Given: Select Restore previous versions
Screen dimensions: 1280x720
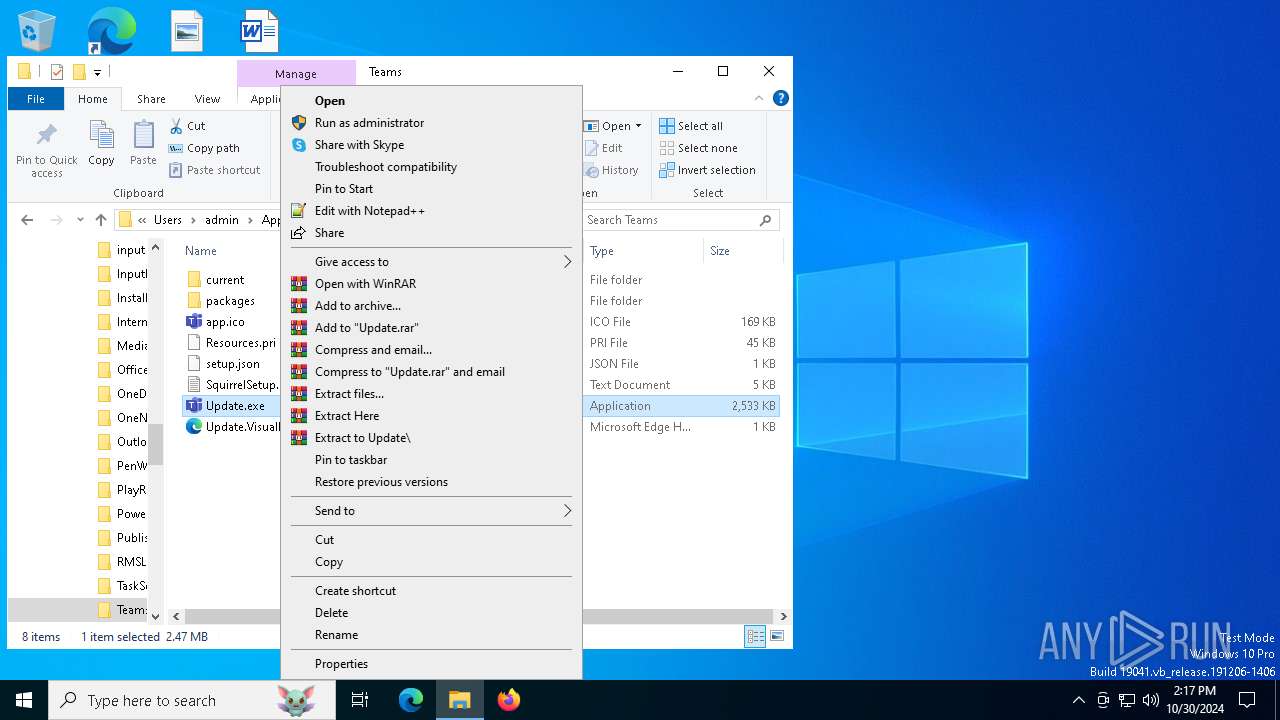Looking at the screenshot, I should point(431,482).
